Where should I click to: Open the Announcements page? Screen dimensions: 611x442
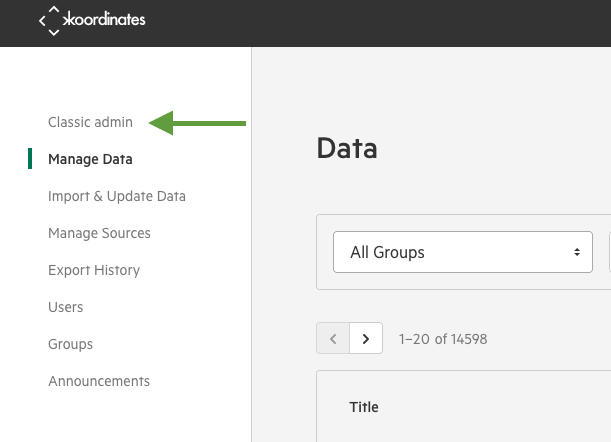(x=99, y=381)
